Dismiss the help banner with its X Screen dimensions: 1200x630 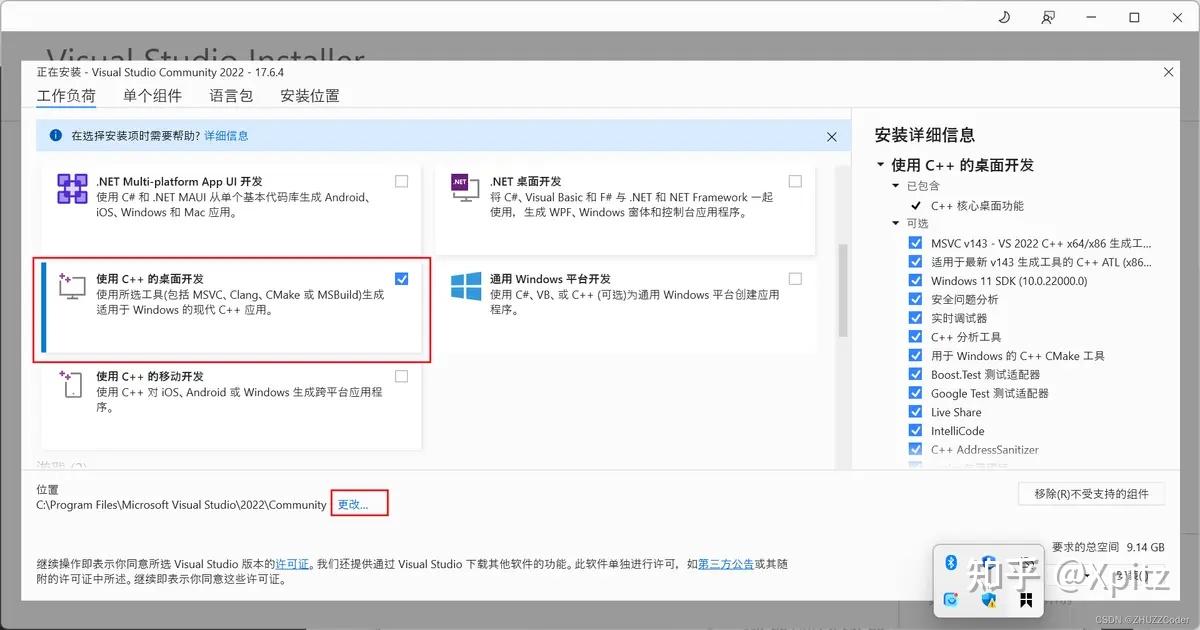(831, 136)
